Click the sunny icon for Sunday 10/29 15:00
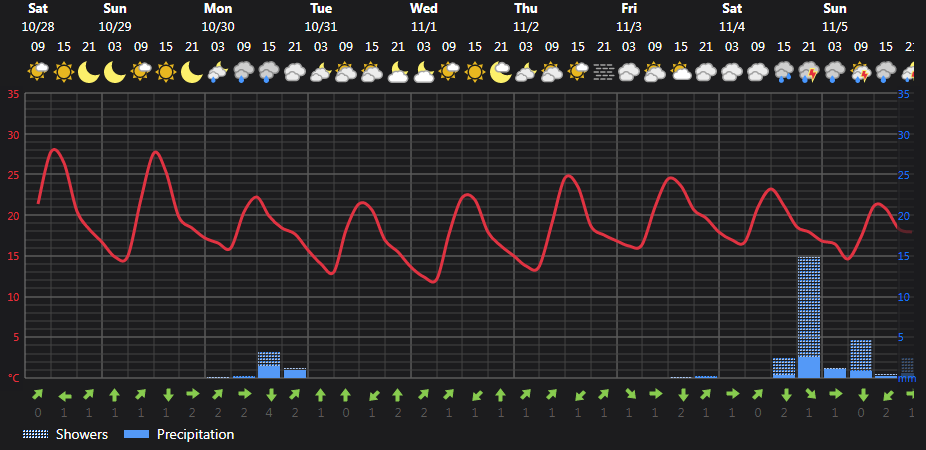 click(166, 72)
